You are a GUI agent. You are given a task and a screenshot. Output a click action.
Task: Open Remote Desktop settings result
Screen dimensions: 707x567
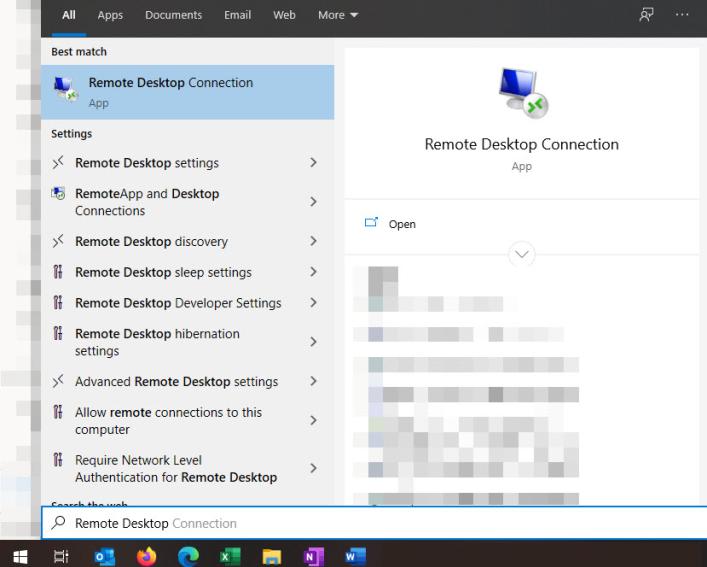(187, 163)
